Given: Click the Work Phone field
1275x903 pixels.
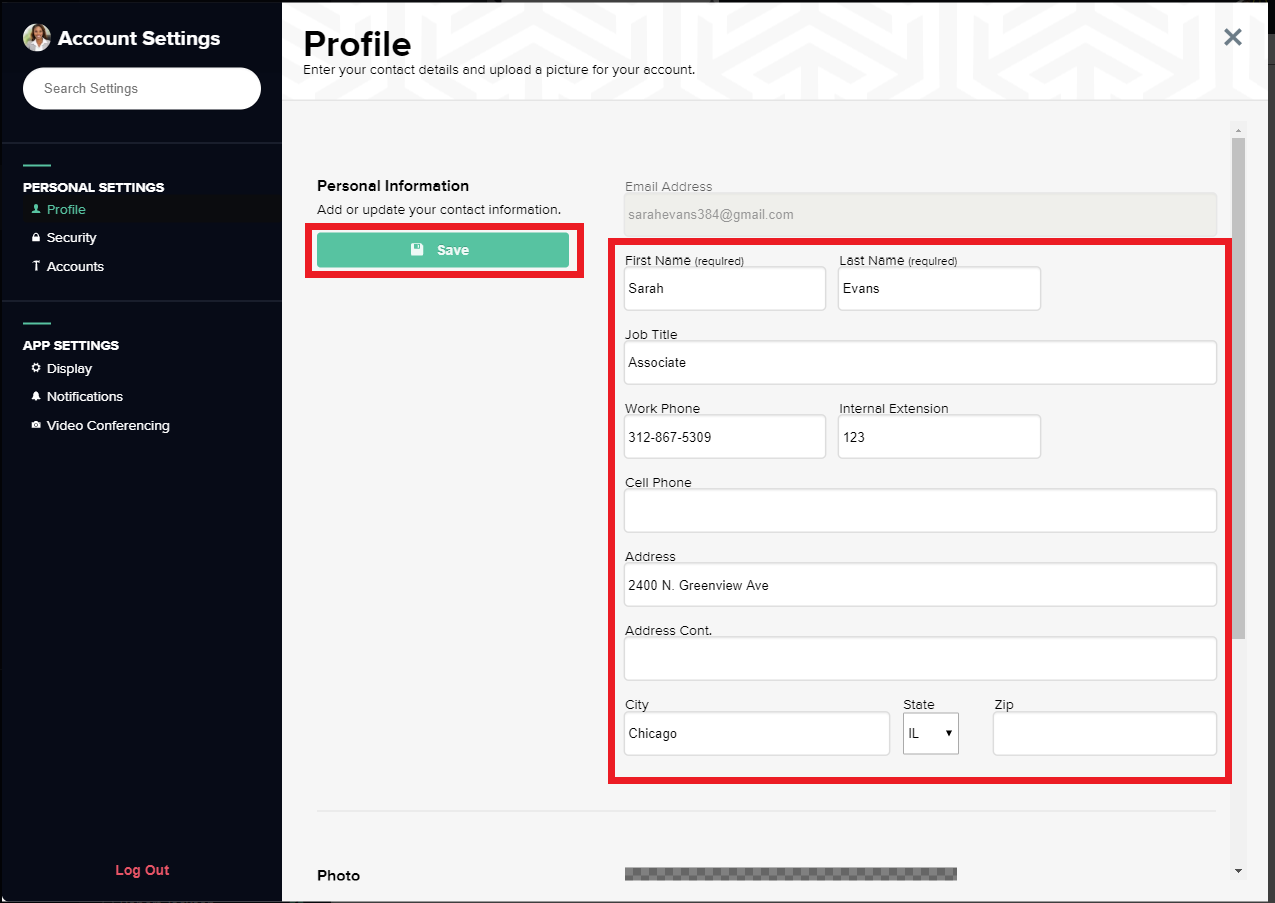Looking at the screenshot, I should click(725, 437).
